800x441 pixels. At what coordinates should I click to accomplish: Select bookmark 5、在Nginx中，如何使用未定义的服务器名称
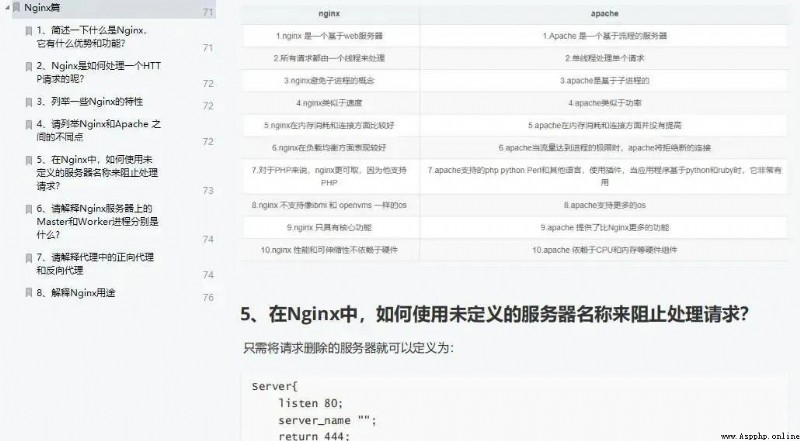pyautogui.click(x=97, y=173)
